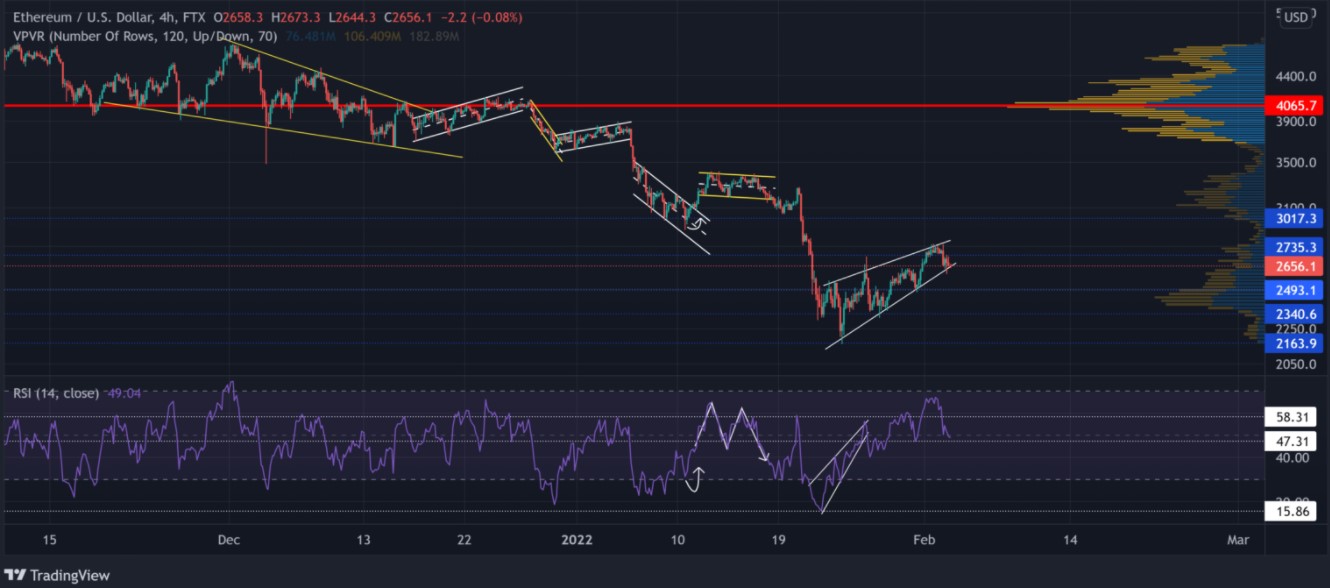The width and height of the screenshot is (1330, 588).
Task: Click the Dec marker on time axis
Action: coord(228,540)
